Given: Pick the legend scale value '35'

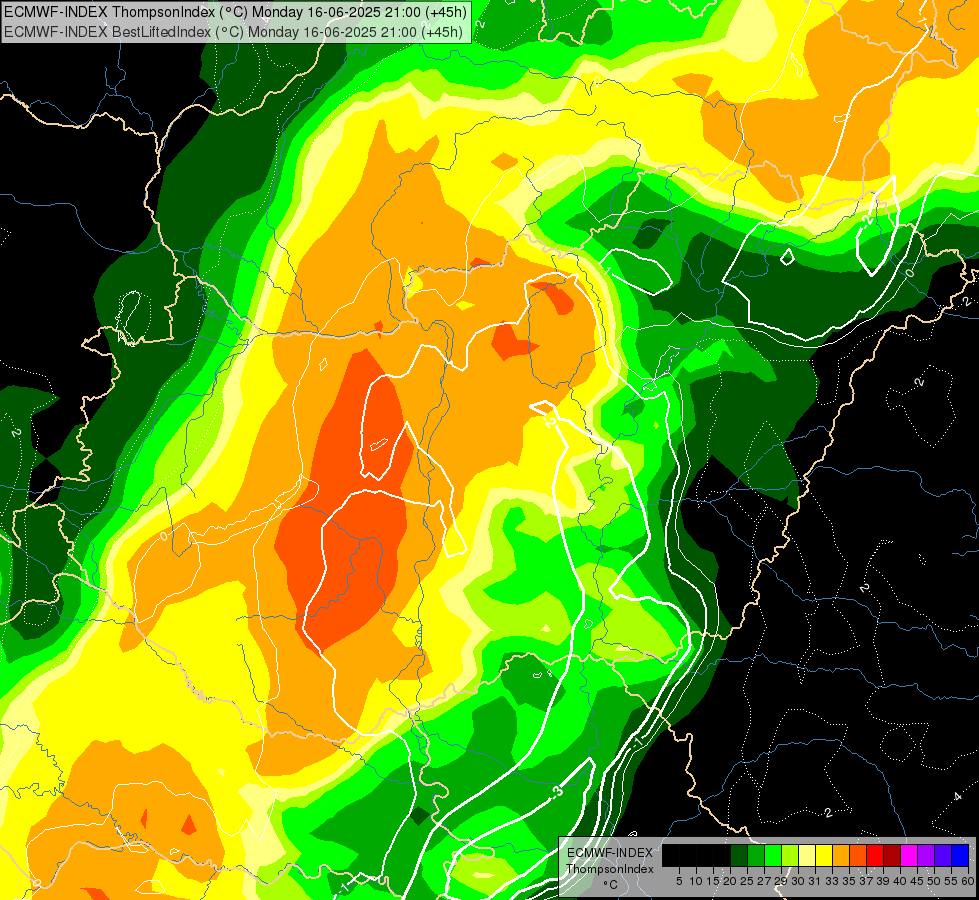Looking at the screenshot, I should (x=849, y=881).
